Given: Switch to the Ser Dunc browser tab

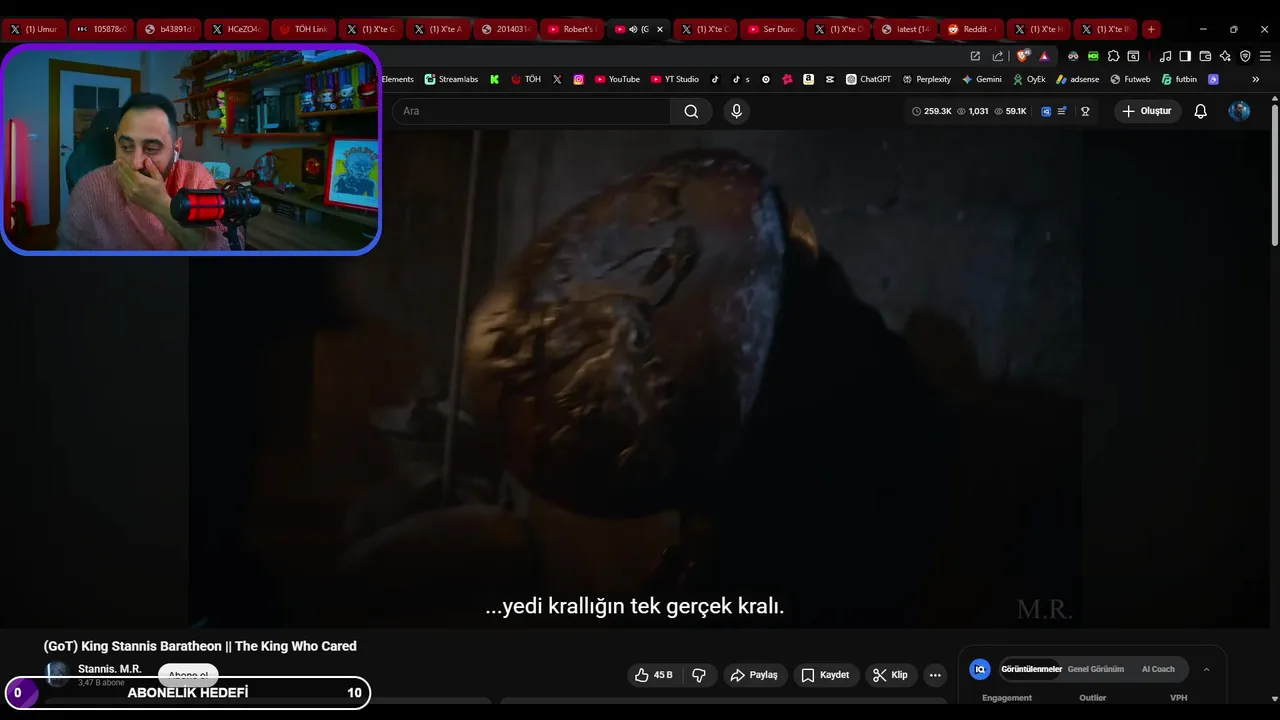Looking at the screenshot, I should click(771, 29).
